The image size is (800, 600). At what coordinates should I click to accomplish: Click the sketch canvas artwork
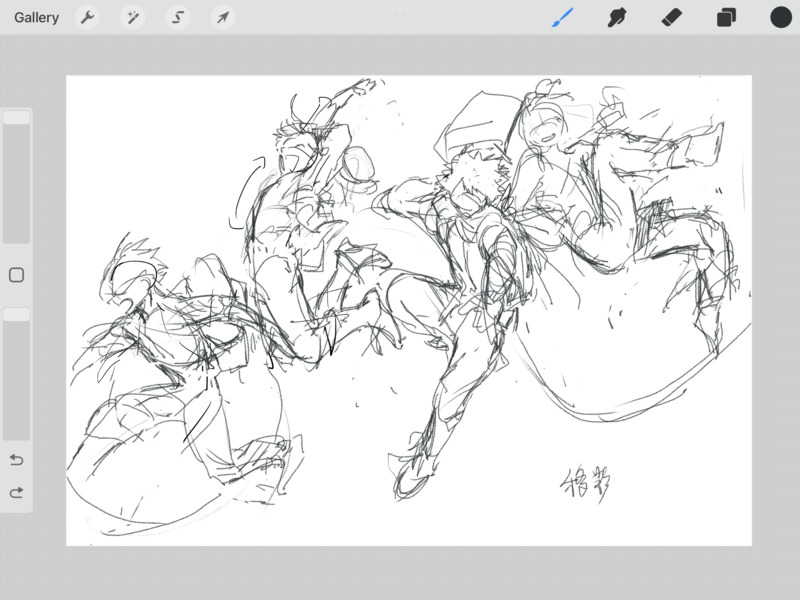409,310
